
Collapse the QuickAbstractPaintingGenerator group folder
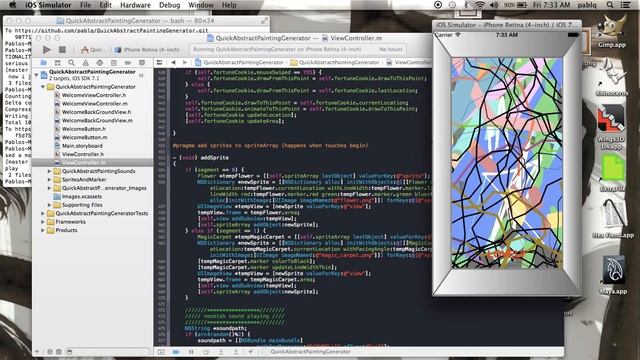coord(43,87)
